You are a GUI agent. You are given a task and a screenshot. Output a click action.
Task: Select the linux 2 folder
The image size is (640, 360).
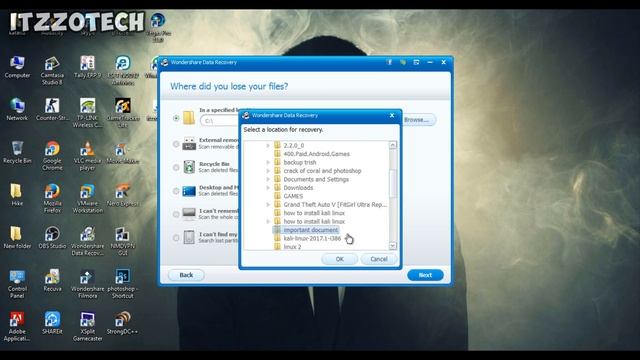click(292, 247)
